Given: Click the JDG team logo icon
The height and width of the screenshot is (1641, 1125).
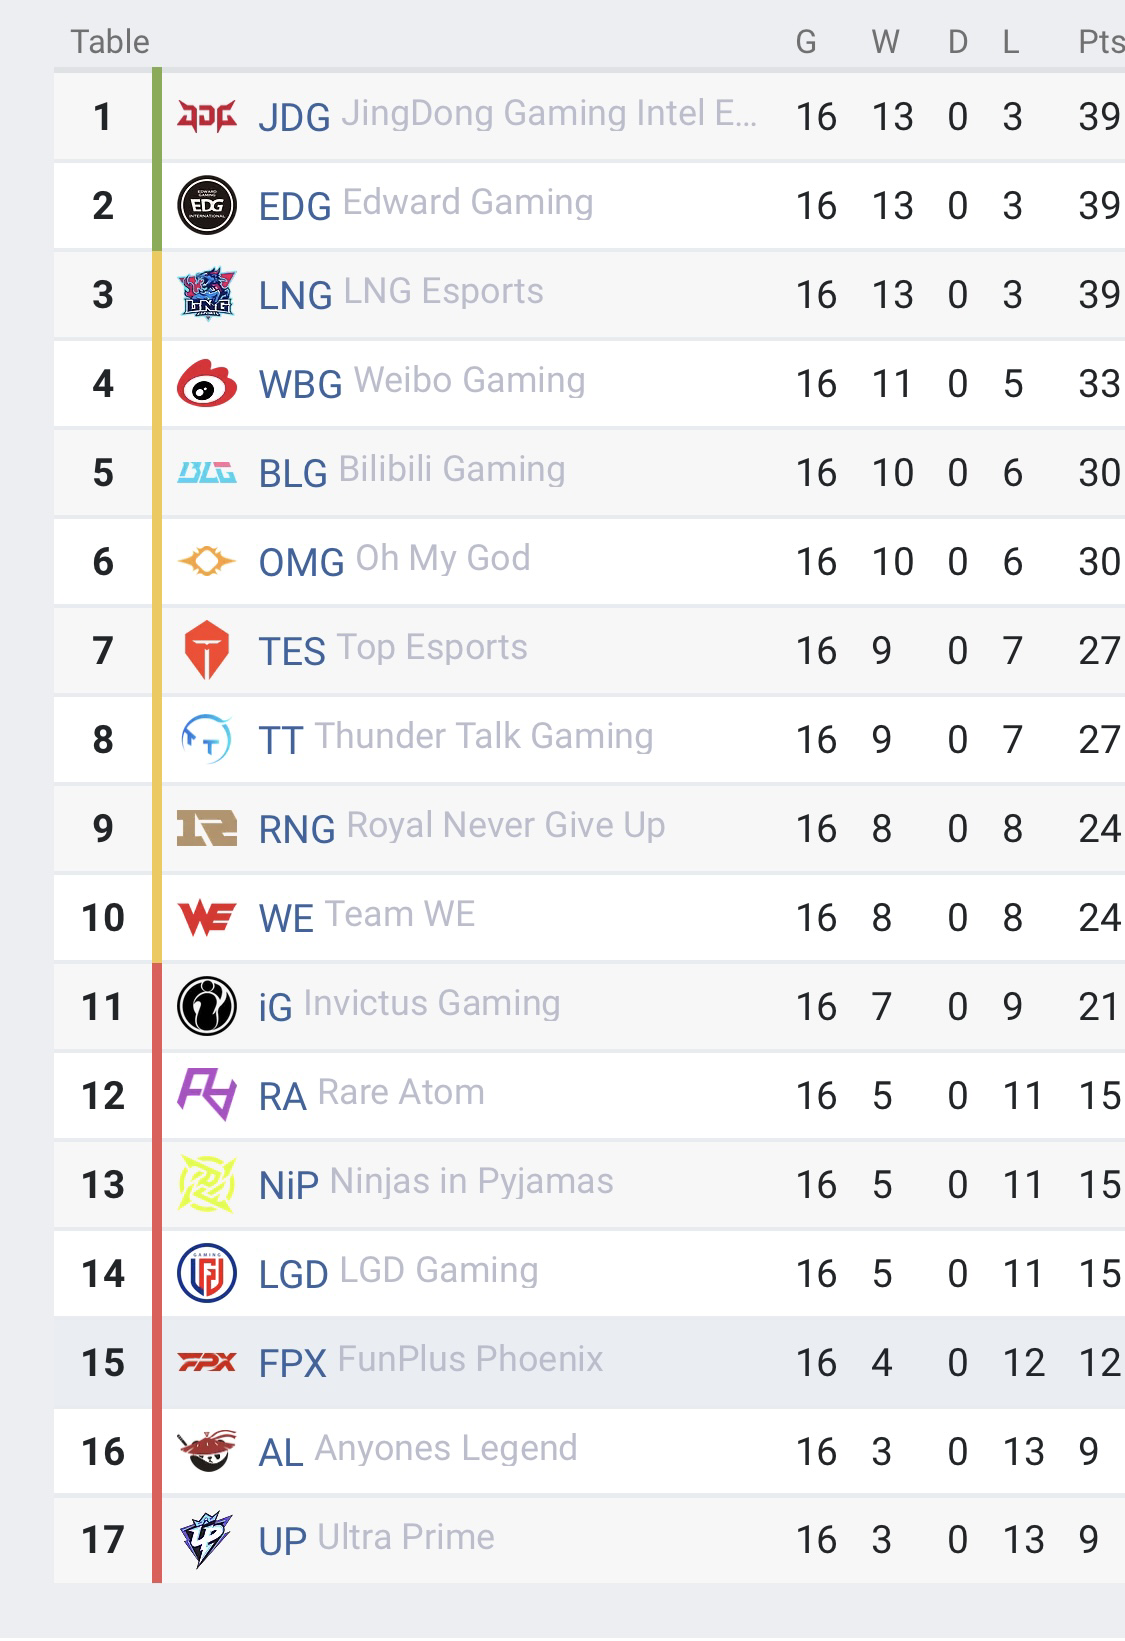Looking at the screenshot, I should (x=207, y=117).
